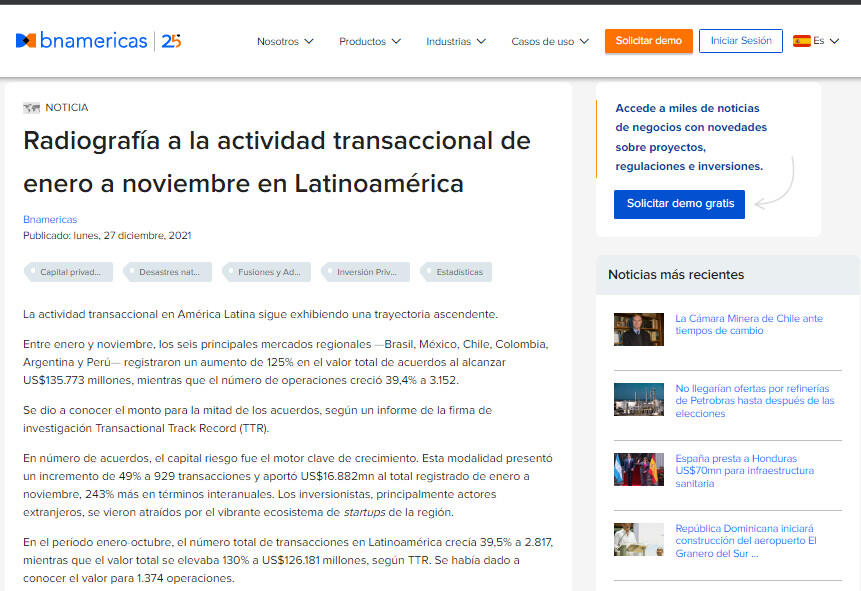This screenshot has width=861, height=591.
Task: Click the Petrobras refinery news thumbnail
Action: [638, 399]
